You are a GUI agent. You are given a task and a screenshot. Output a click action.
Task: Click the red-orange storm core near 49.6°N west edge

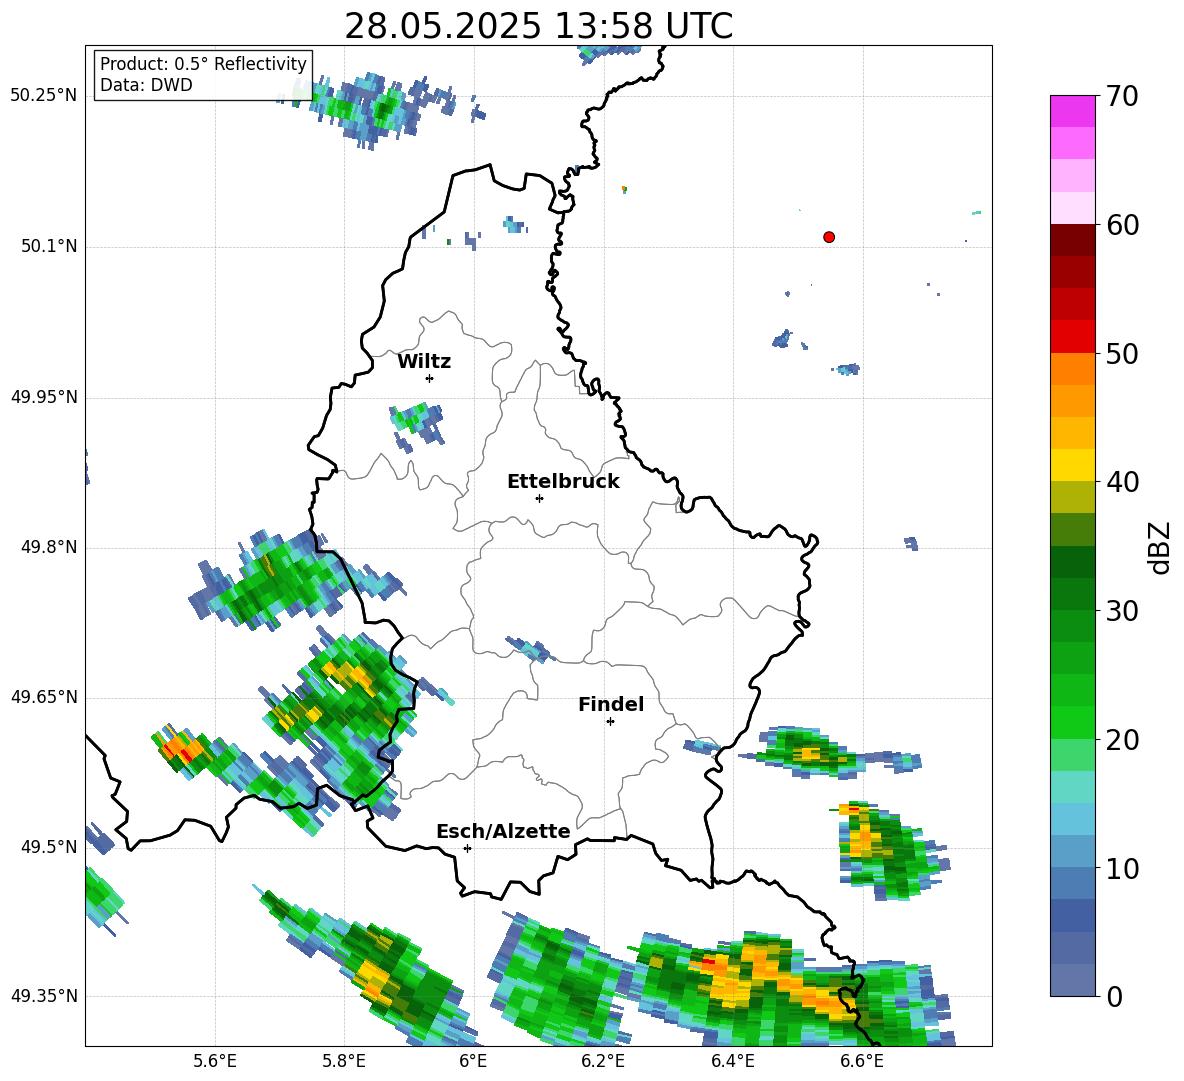pos(181,748)
